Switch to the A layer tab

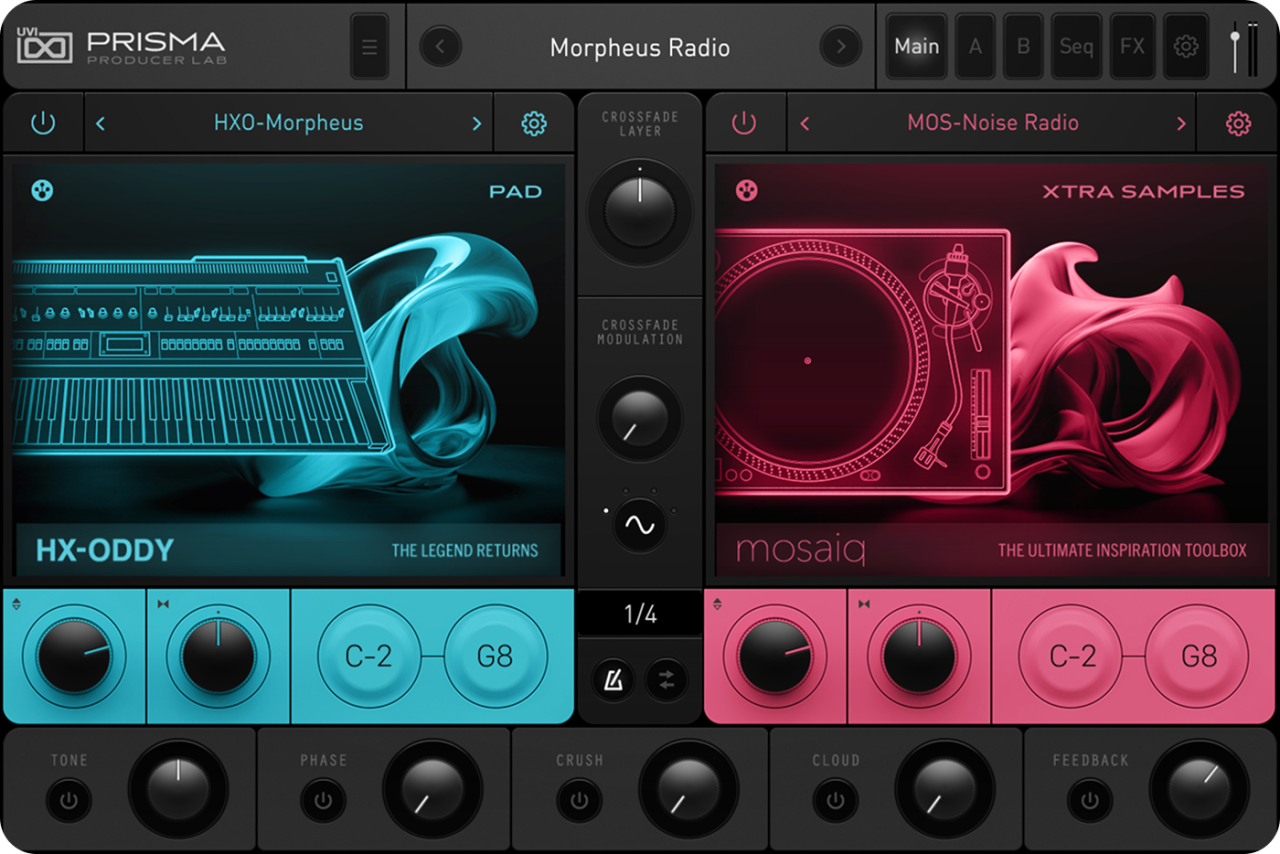(x=974, y=46)
